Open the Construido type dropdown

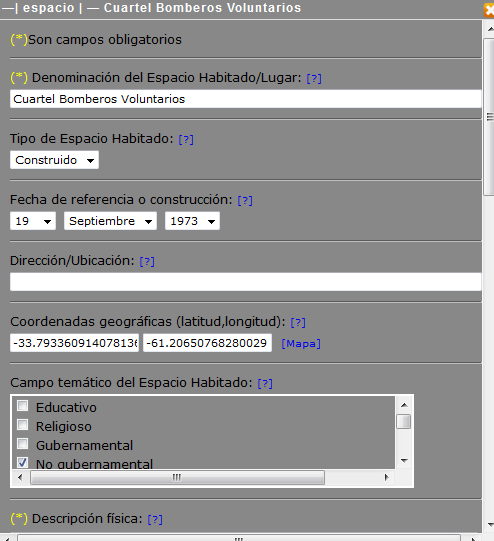click(55, 160)
